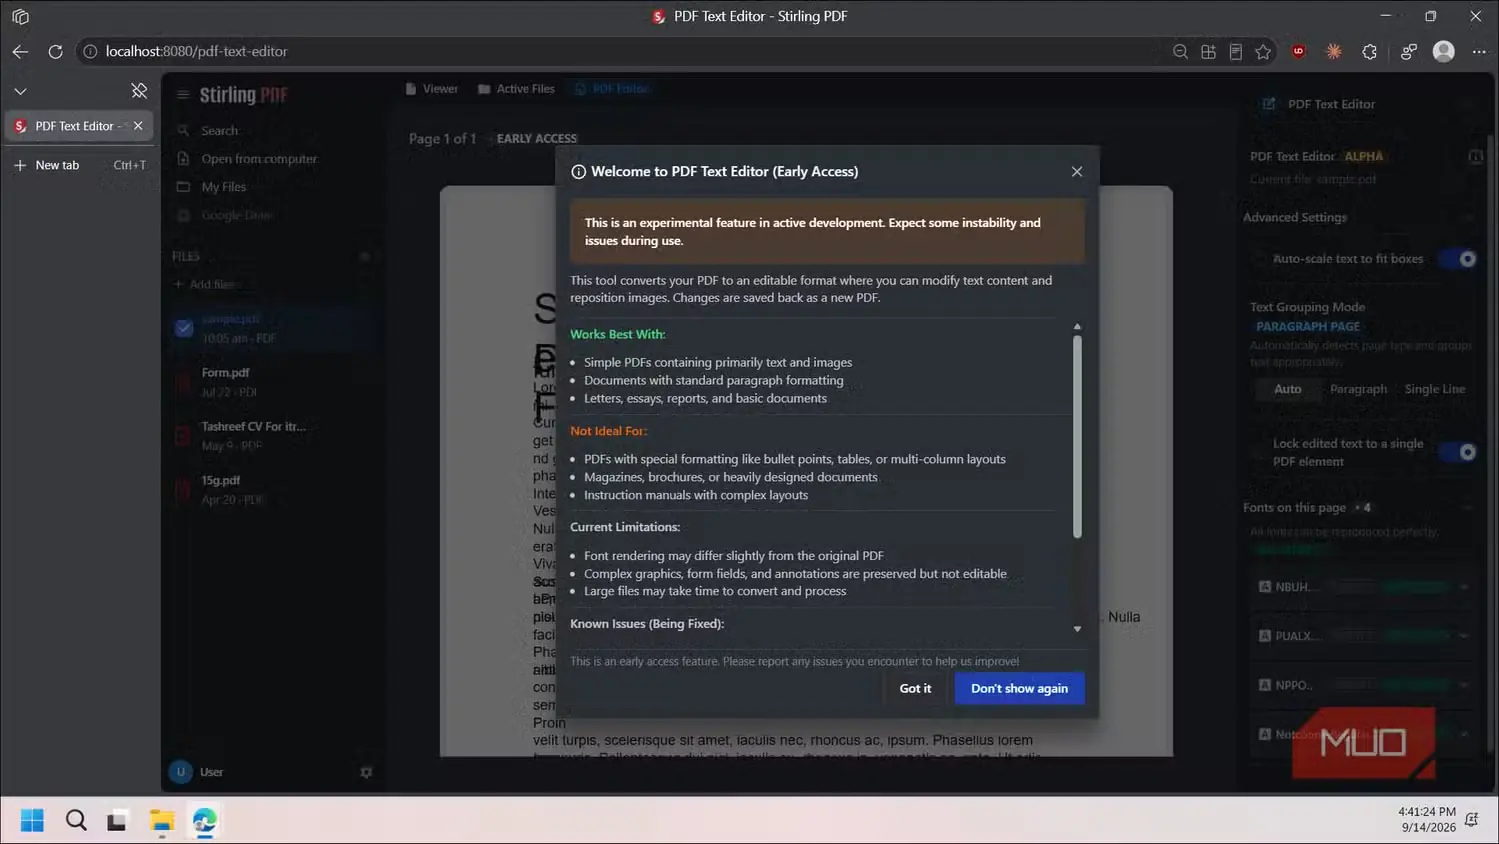Open the browser split screen icon
1499x844 pixels.
[1208, 51]
